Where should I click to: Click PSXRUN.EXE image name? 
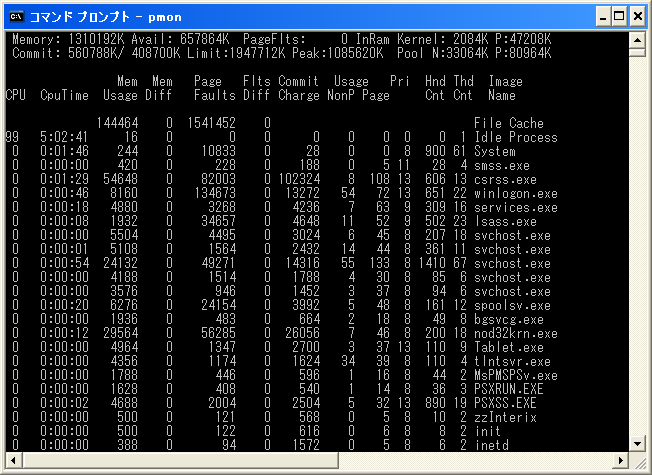[509, 389]
